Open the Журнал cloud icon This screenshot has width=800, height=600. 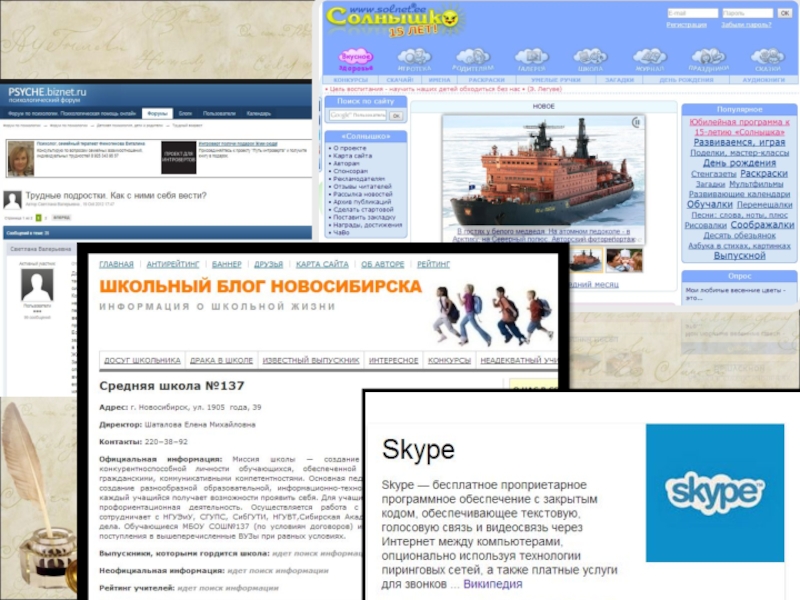tap(649, 60)
